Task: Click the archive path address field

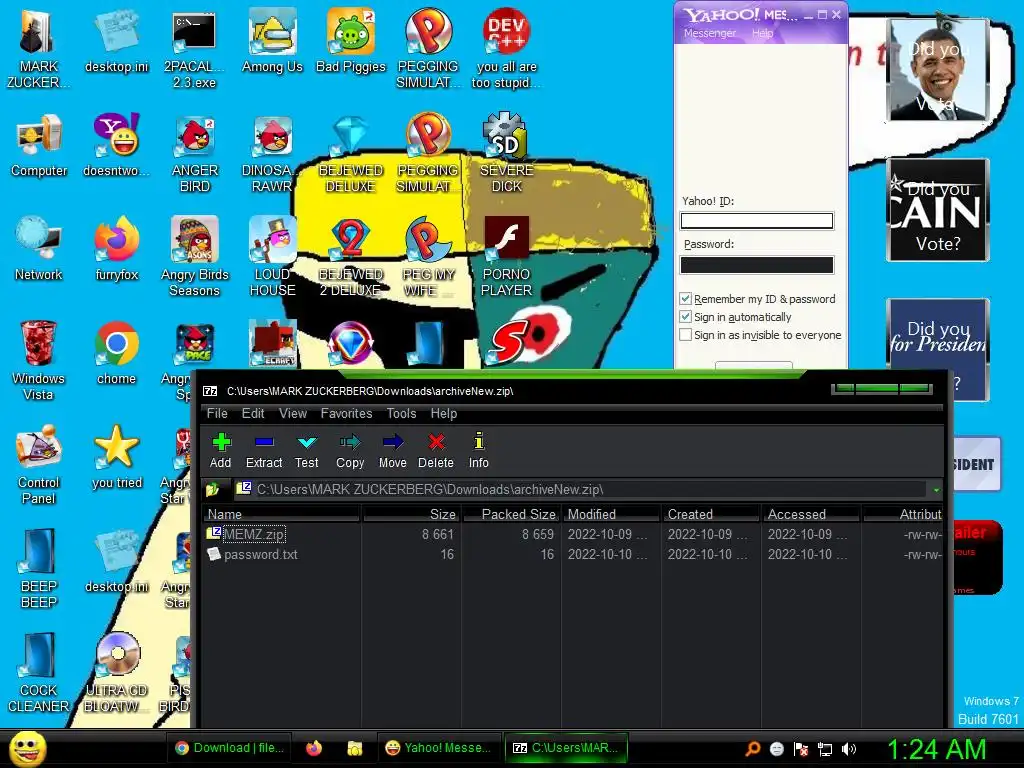Action: (x=580, y=489)
